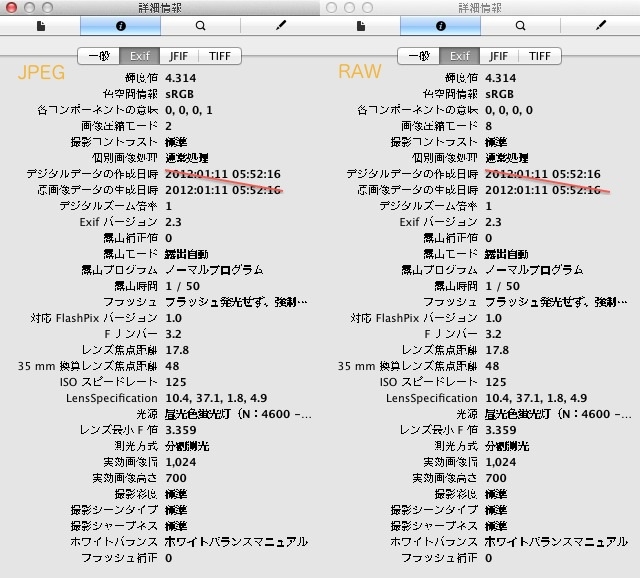The width and height of the screenshot is (640, 578).
Task: Click 35 mm equivalent value 48 in JPEG window
Action: click(x=172, y=366)
